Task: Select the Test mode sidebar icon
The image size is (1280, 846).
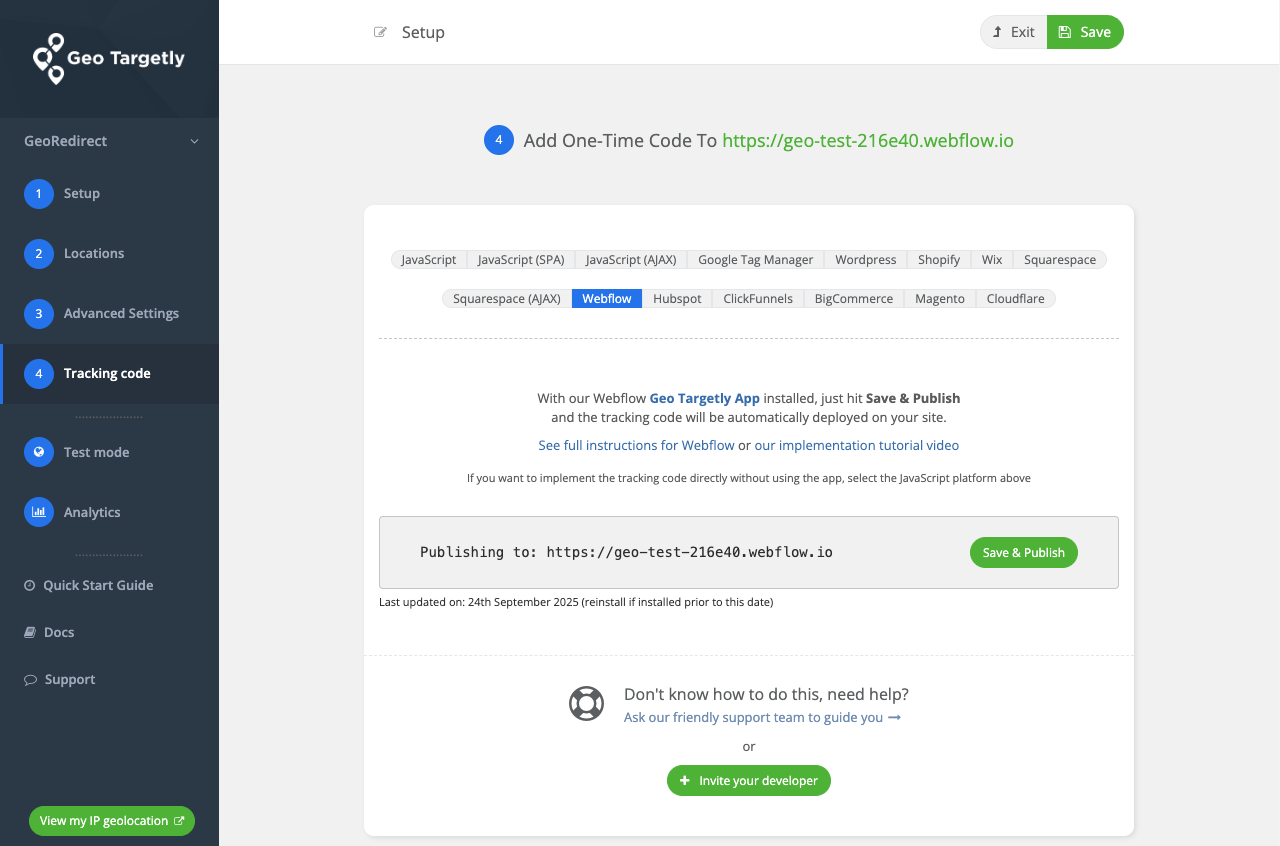Action: (x=38, y=452)
